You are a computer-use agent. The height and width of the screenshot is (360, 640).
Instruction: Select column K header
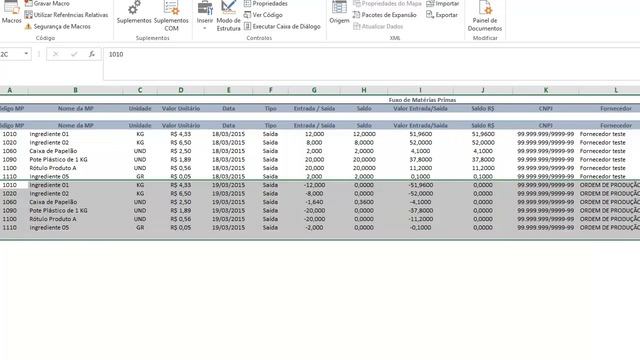tap(546, 90)
